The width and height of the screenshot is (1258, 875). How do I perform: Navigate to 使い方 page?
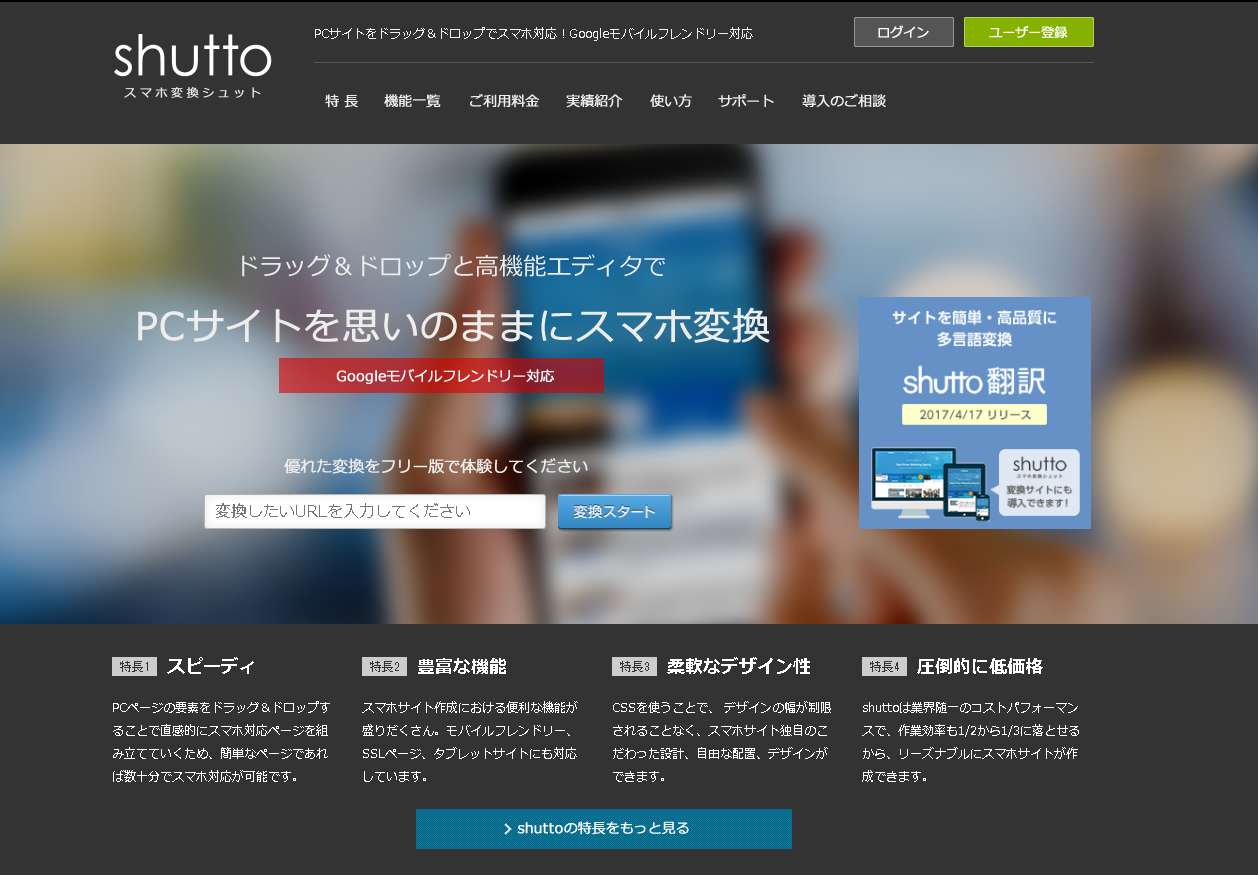pyautogui.click(x=670, y=101)
